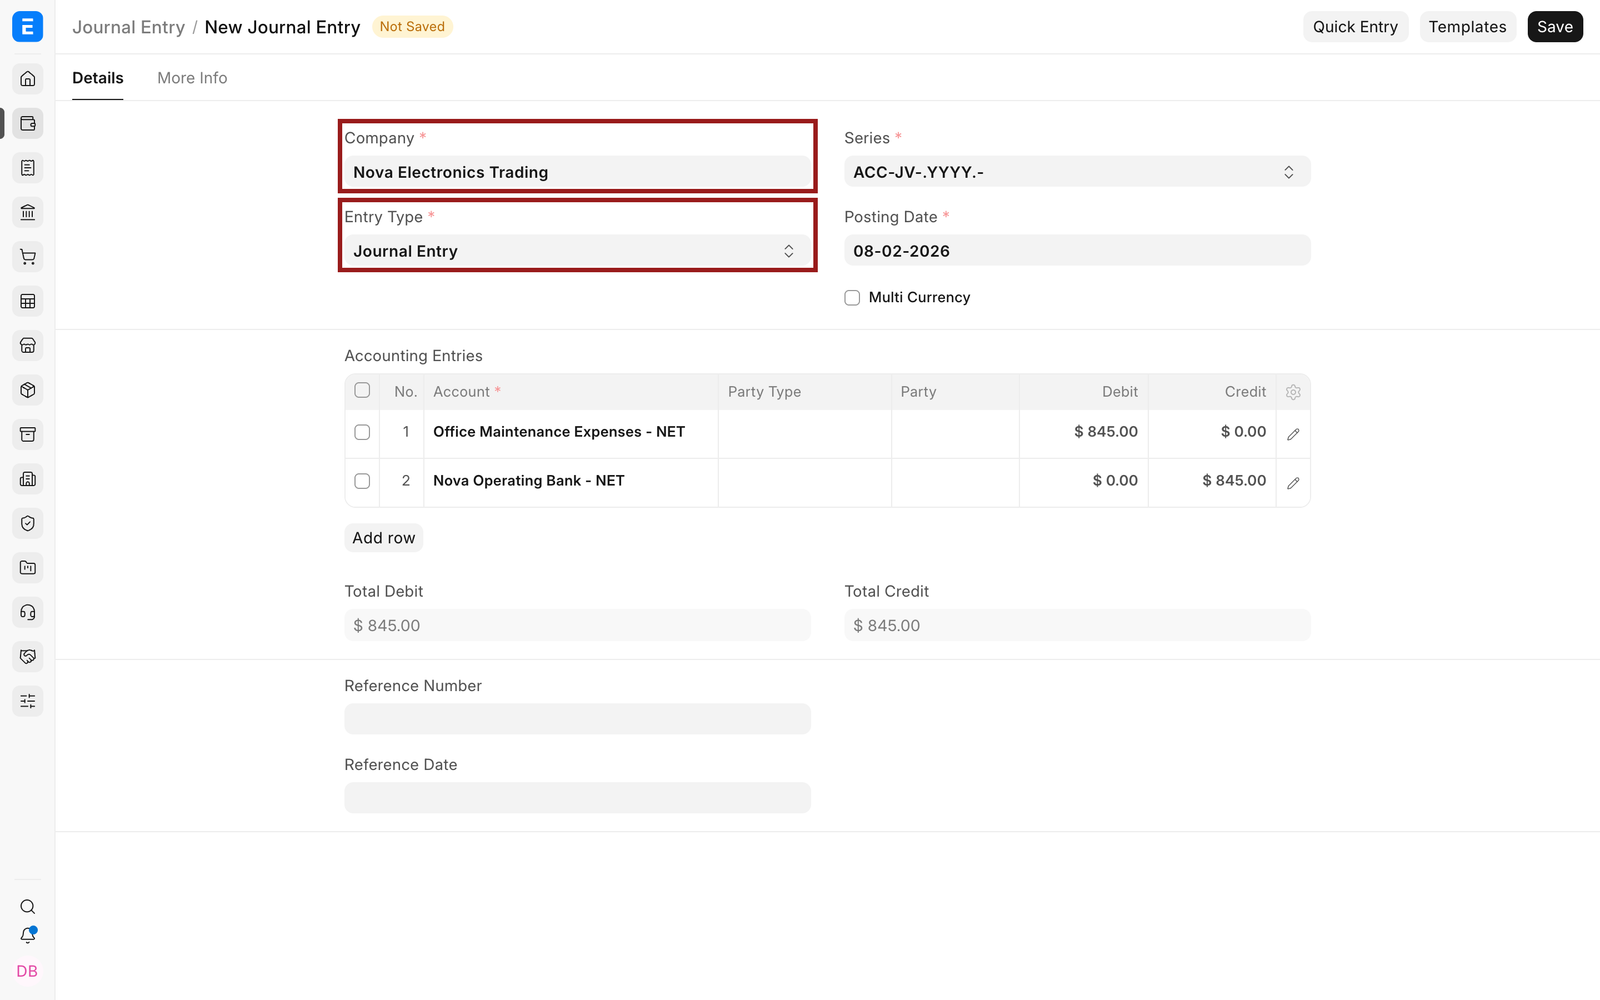Image resolution: width=1600 pixels, height=1000 pixels.
Task: Open notifications bell icon
Action: pos(28,936)
